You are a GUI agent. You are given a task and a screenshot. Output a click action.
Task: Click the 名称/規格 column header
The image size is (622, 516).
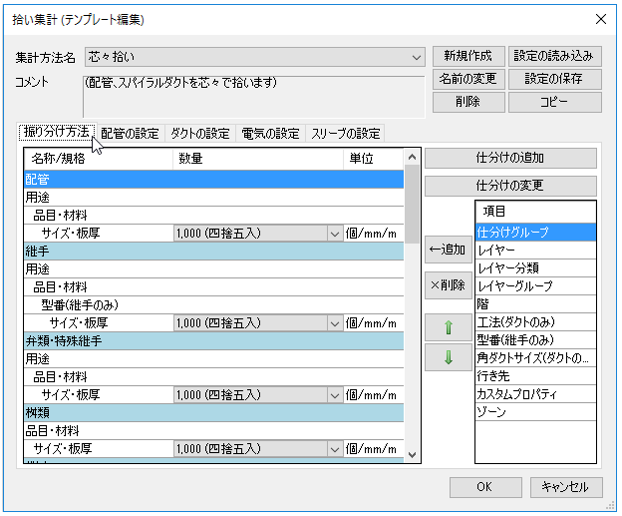[x=98, y=159]
